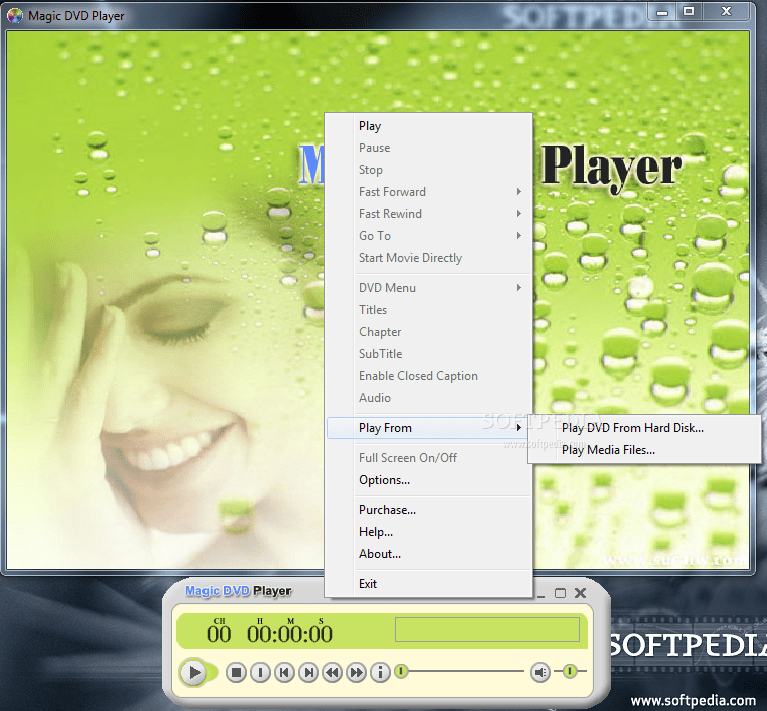767x711 pixels.
Task: Click the Magic DVD Player title bar icon
Action: (x=15, y=16)
